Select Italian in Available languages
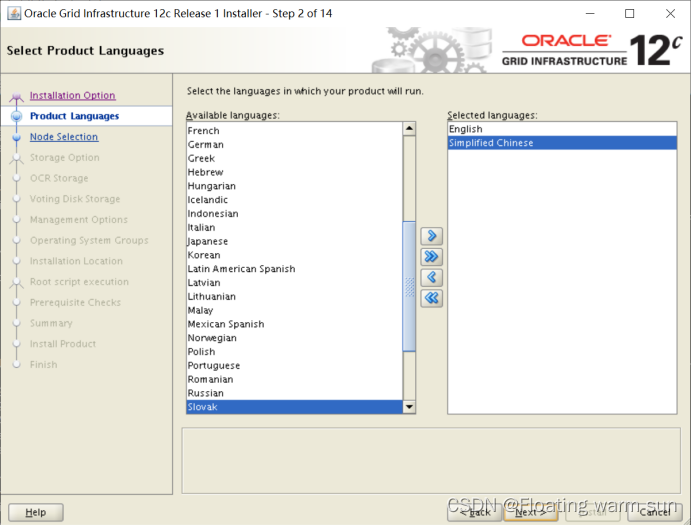 click(x=294, y=227)
